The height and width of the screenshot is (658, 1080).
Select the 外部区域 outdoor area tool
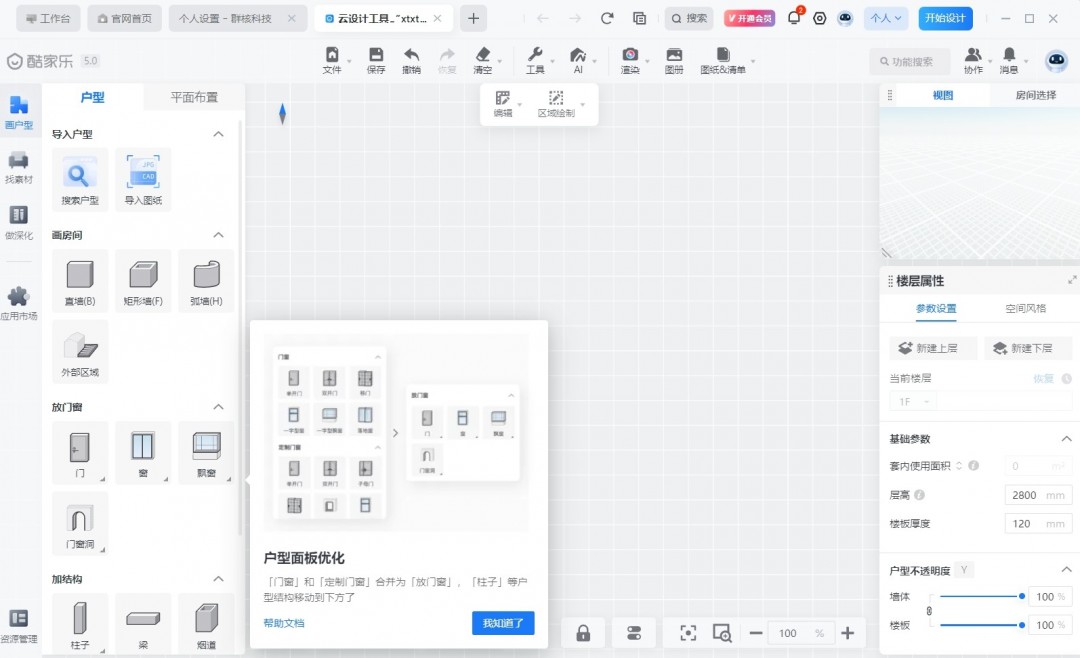point(80,351)
